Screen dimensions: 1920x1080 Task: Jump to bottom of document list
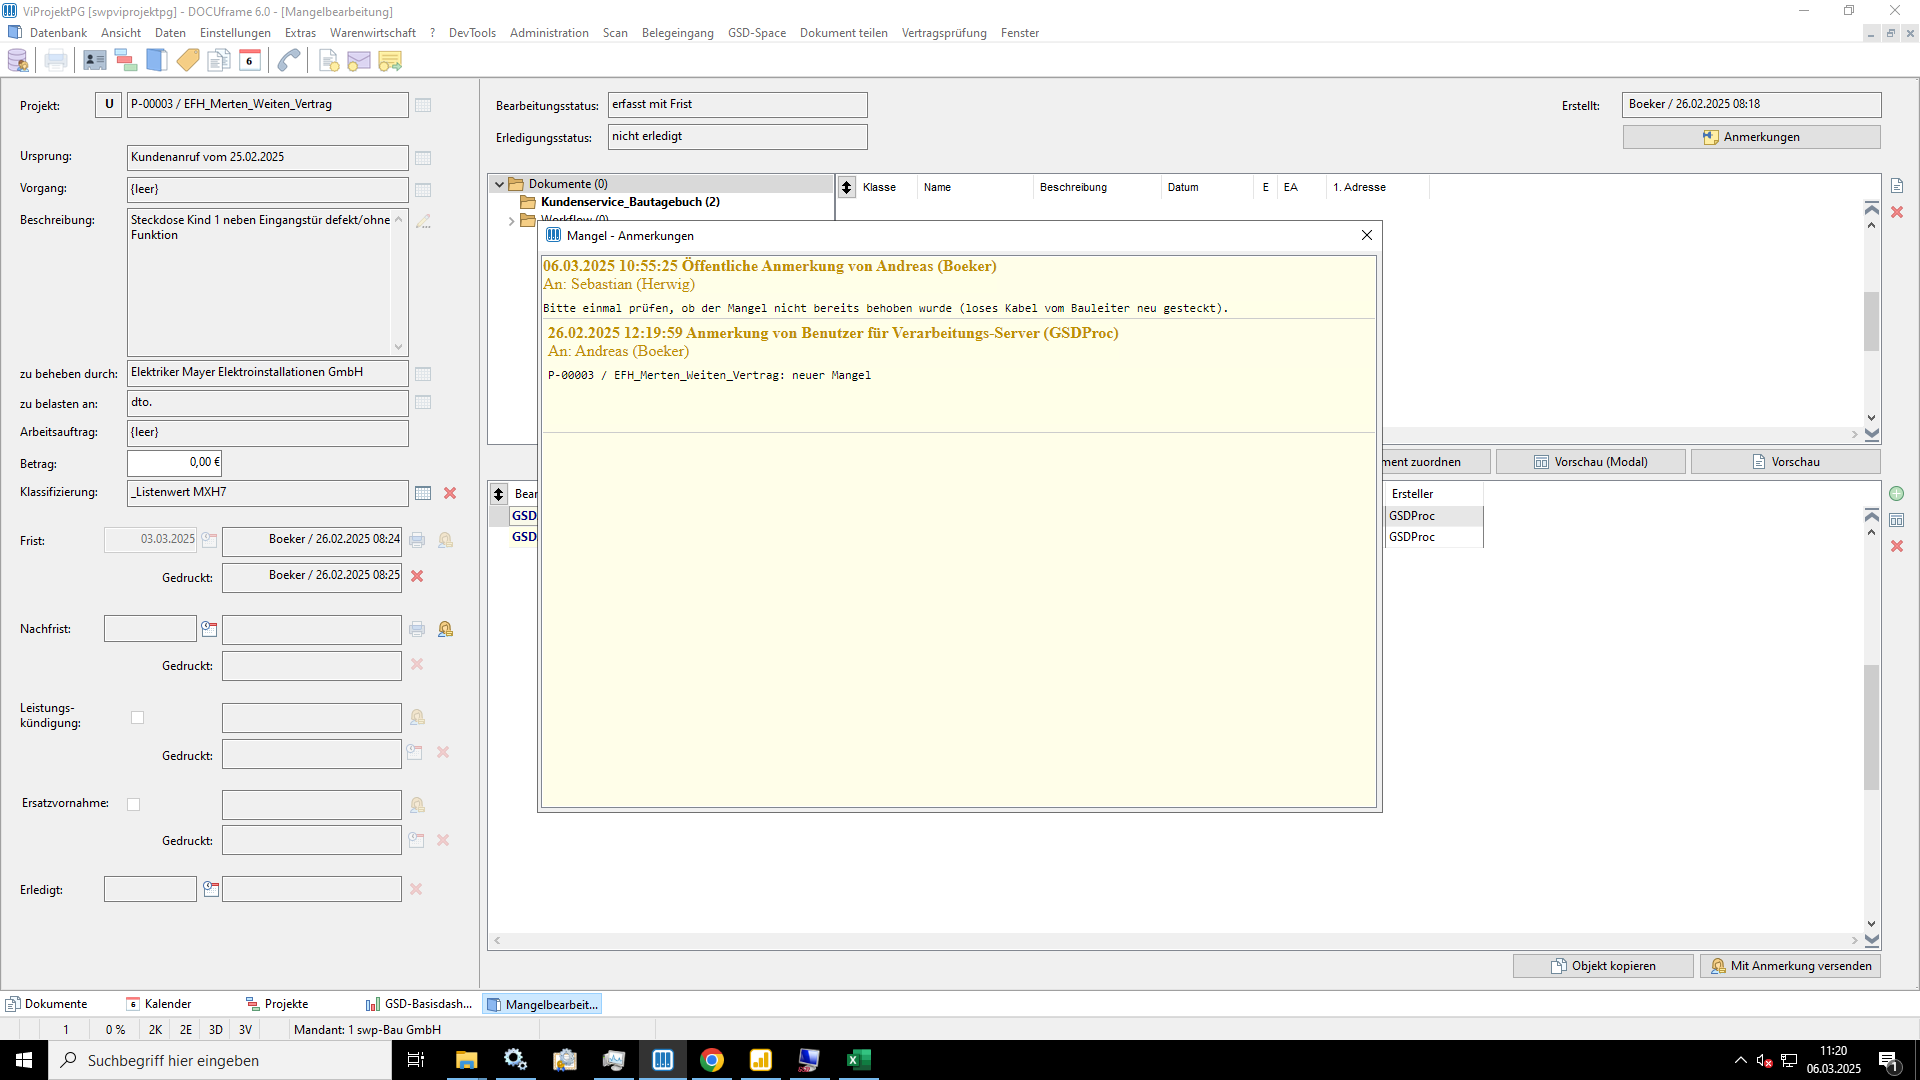(x=1871, y=435)
